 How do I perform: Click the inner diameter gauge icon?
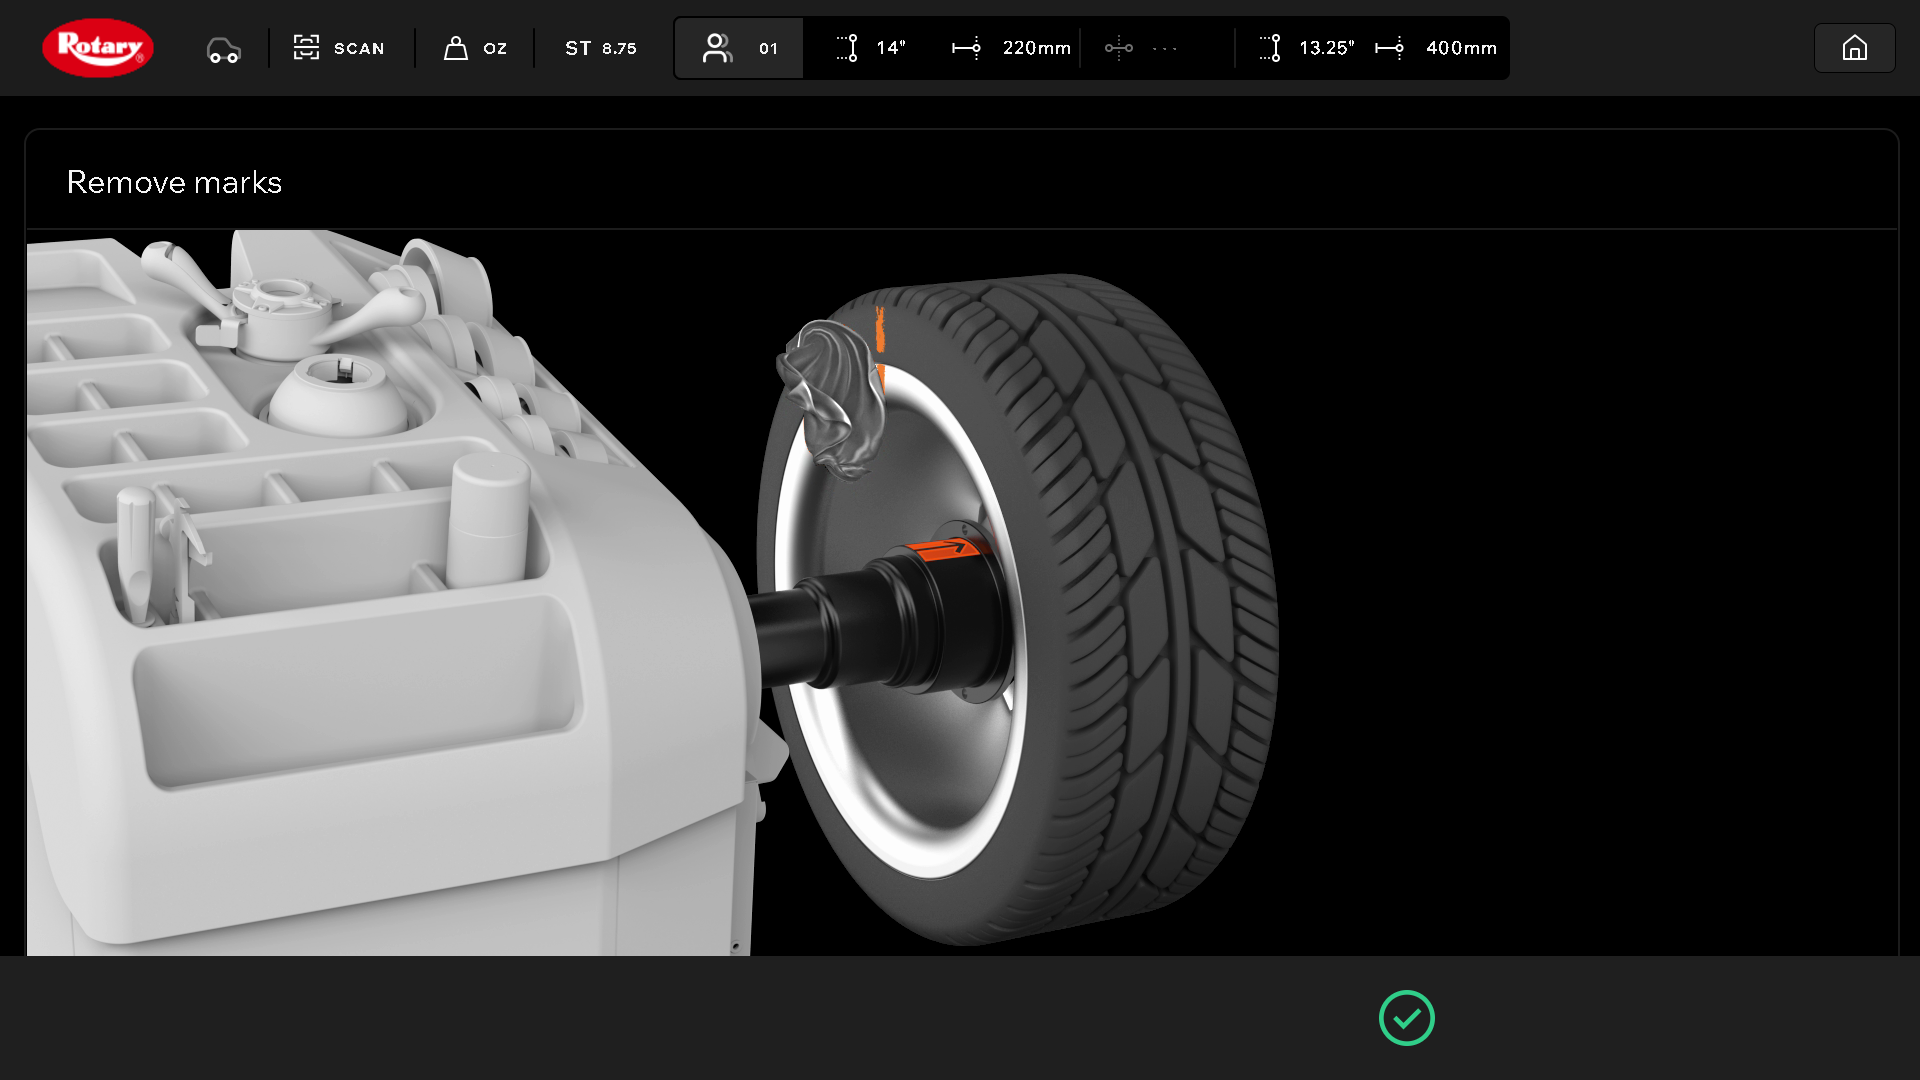tap(847, 48)
